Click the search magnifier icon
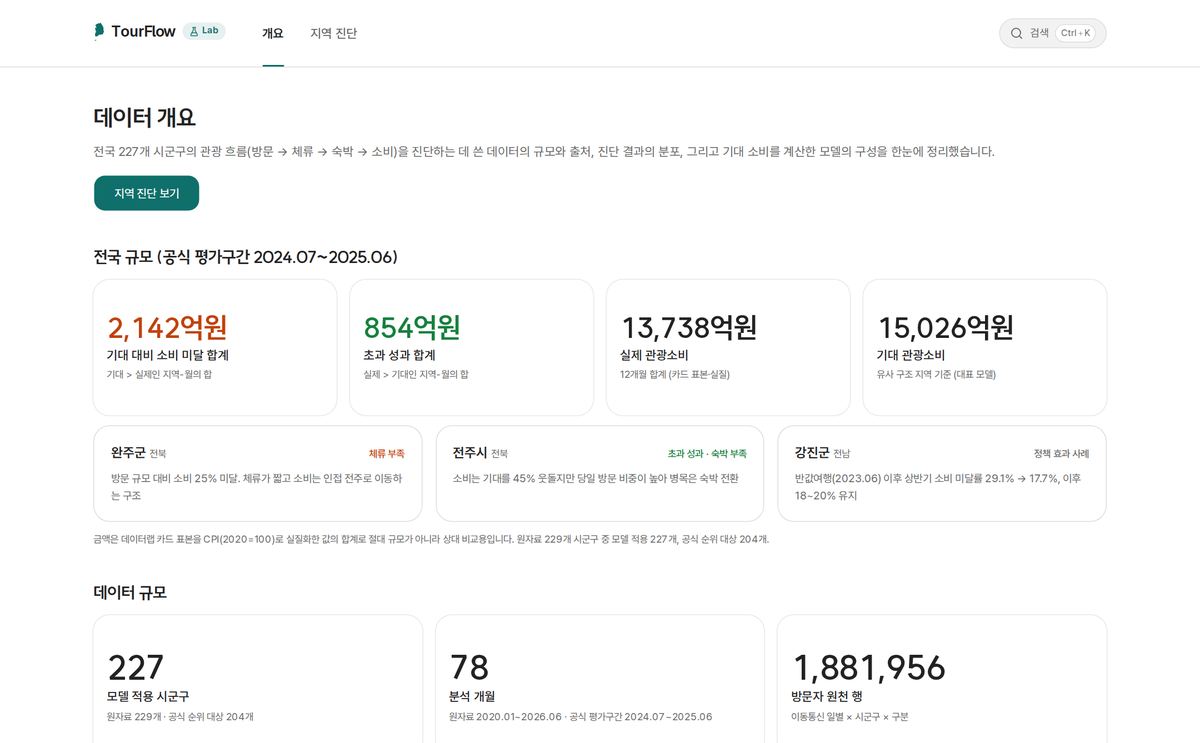The image size is (1200, 743). click(1017, 33)
